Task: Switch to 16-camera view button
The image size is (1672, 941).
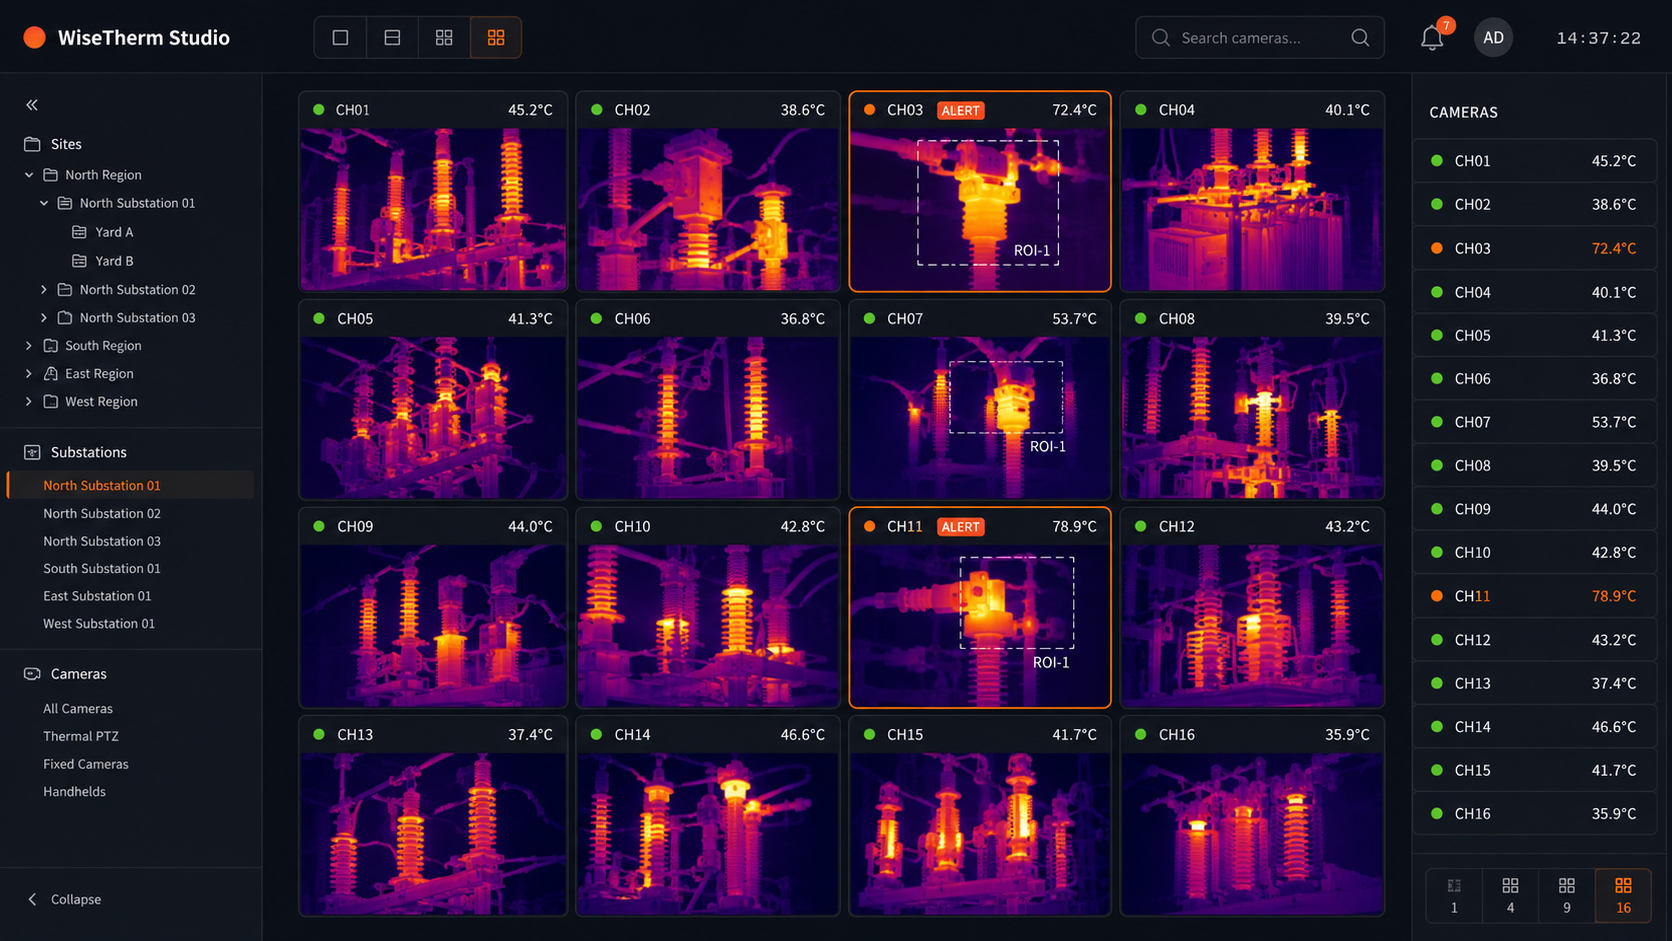Action: tap(1623, 895)
